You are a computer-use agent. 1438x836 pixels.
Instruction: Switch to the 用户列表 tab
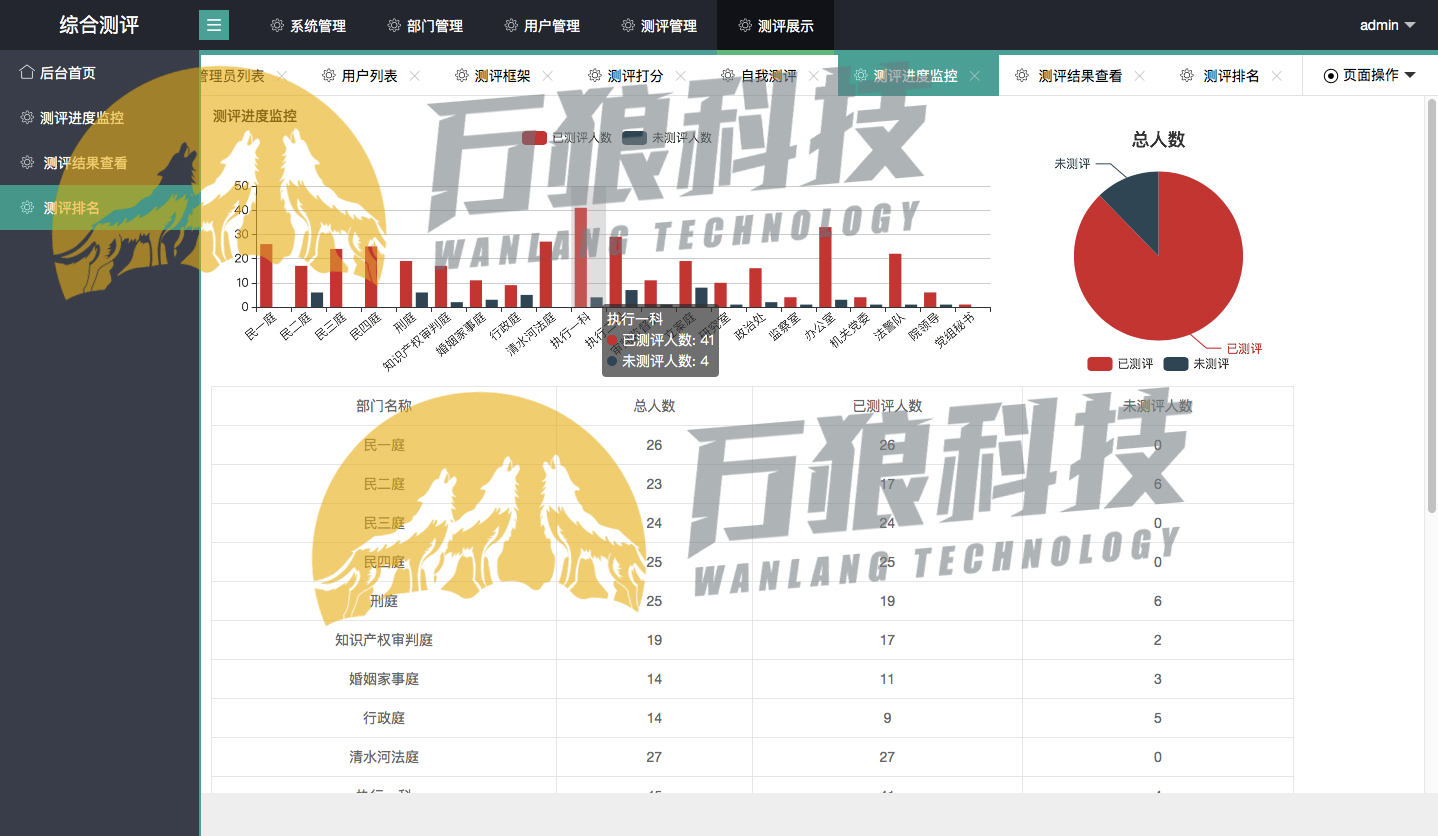click(x=369, y=75)
